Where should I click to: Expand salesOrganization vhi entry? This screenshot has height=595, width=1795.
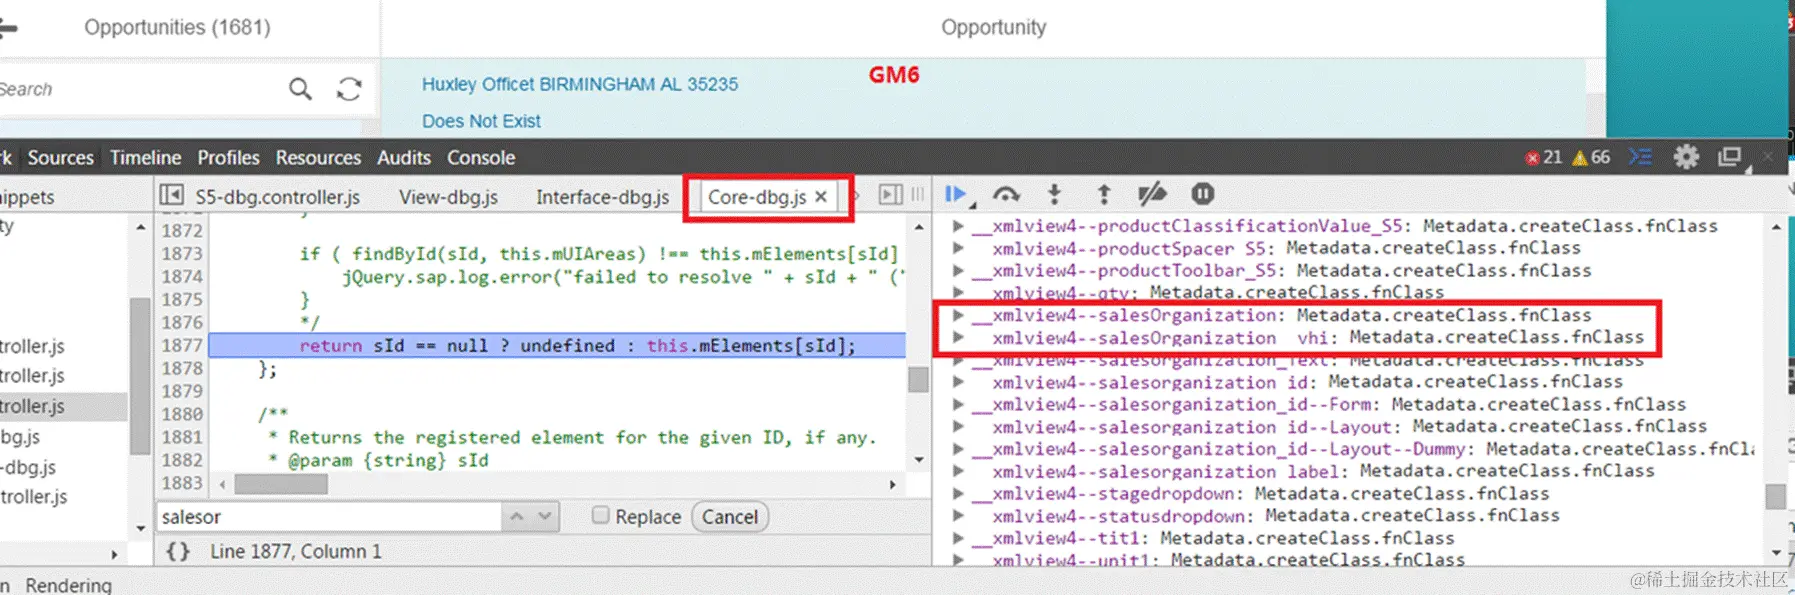958,337
